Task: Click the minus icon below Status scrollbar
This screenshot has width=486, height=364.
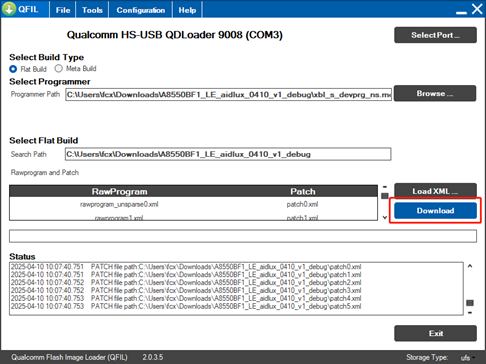Action: pyautogui.click(x=470, y=313)
